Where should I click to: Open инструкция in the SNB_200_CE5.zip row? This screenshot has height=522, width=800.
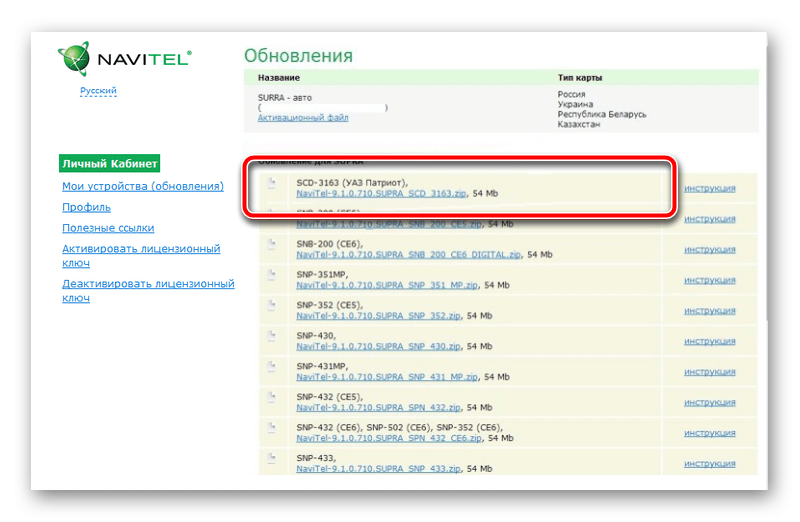click(710, 219)
